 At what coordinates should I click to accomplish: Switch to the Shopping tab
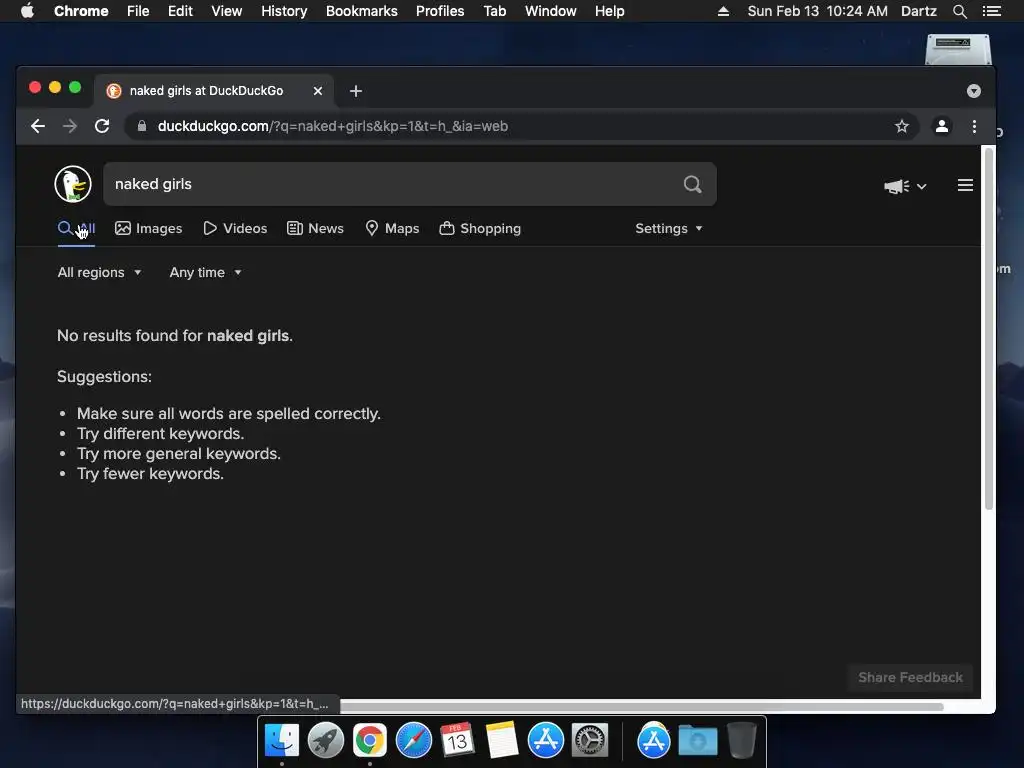[480, 229]
